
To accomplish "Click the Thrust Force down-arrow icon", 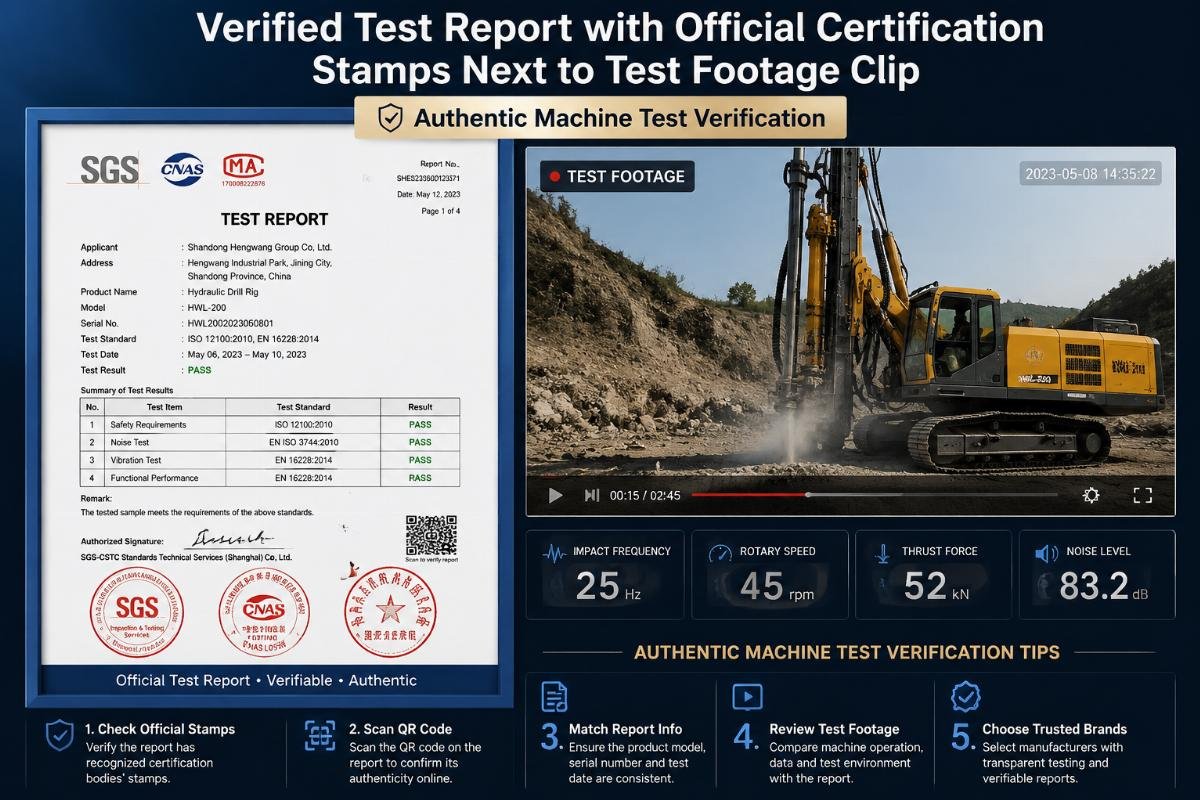I will 882,552.
